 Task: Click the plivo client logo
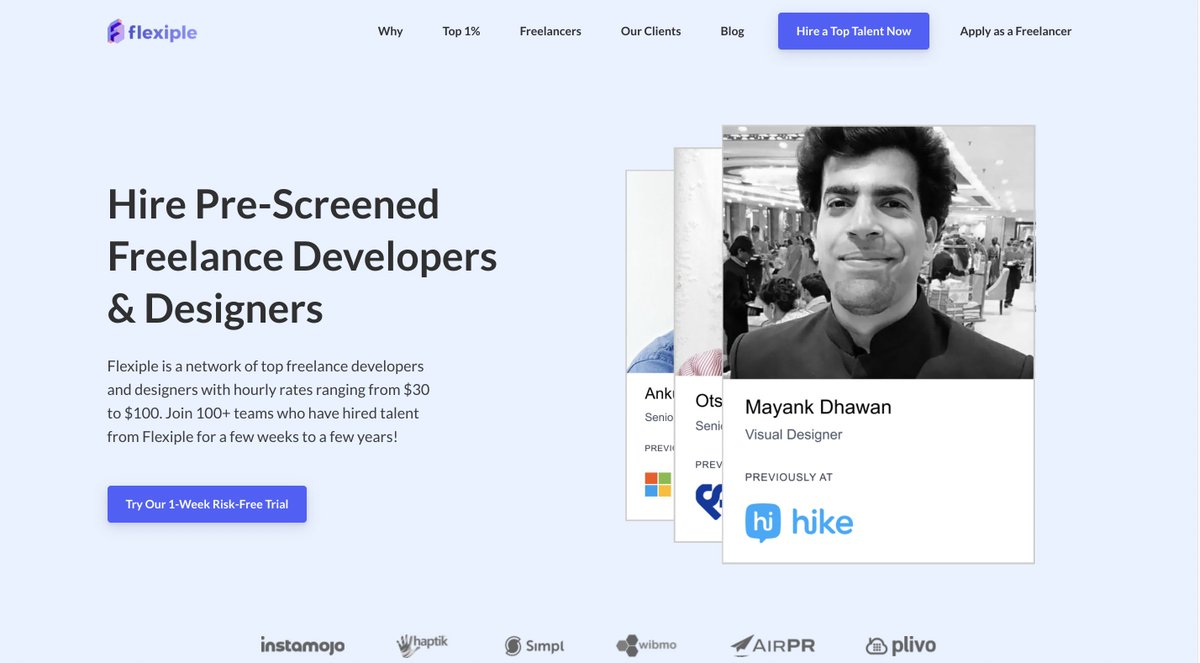(x=901, y=646)
